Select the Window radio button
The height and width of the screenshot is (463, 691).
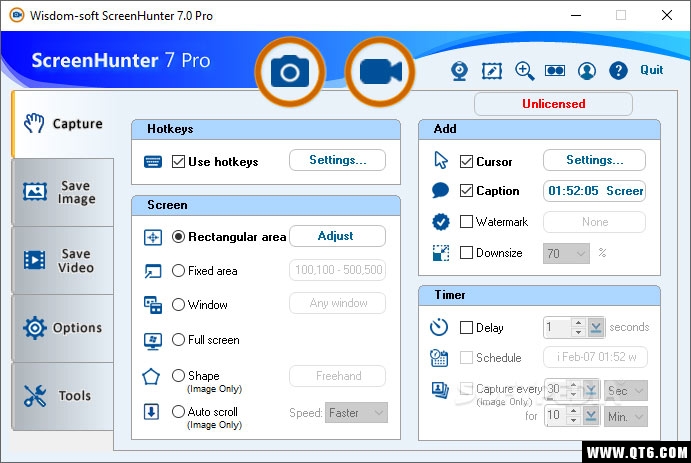point(178,304)
